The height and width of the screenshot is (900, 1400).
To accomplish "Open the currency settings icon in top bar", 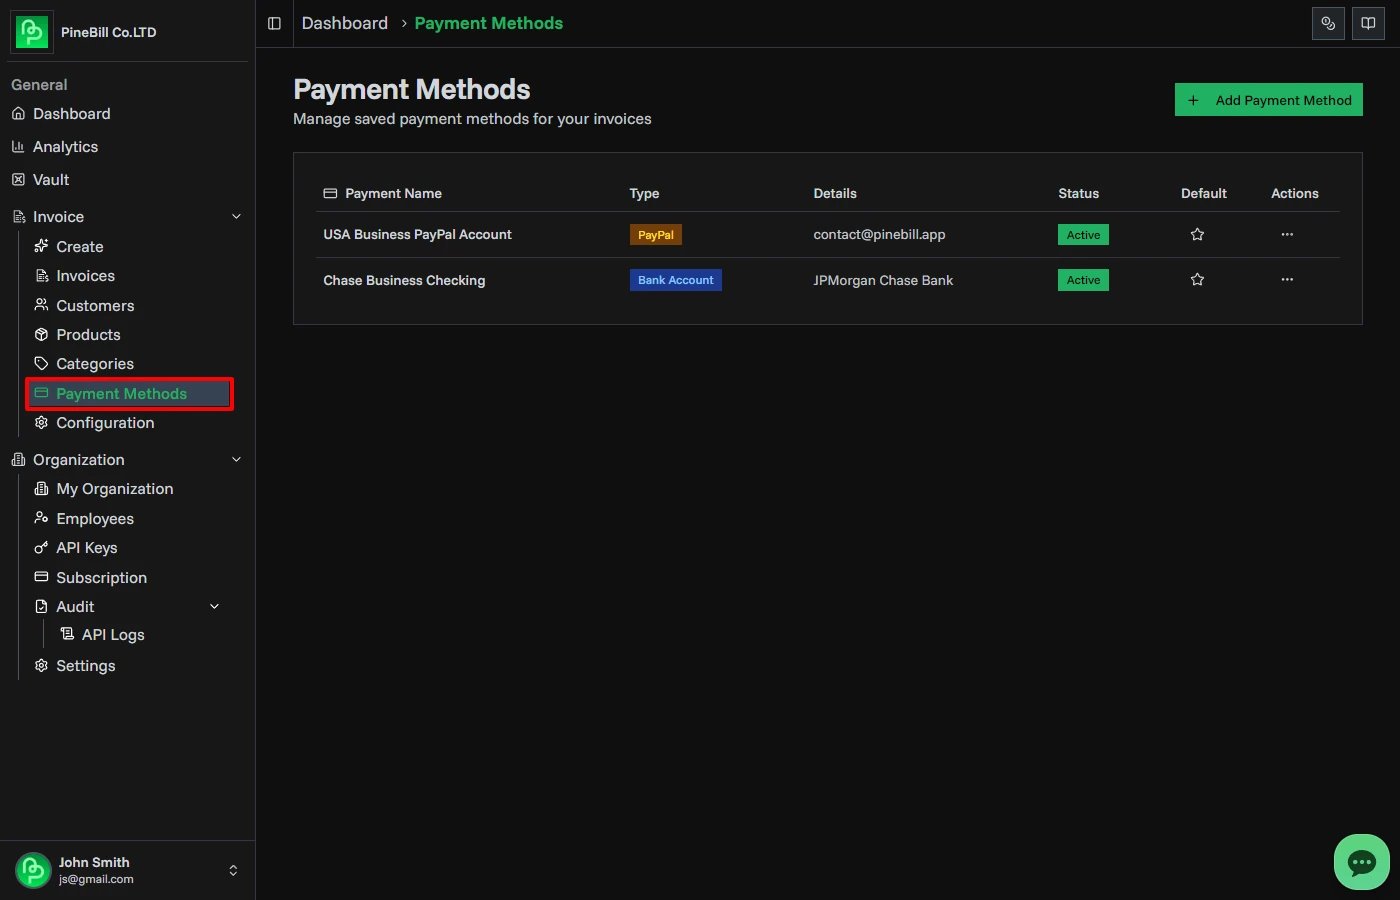I will (x=1328, y=23).
